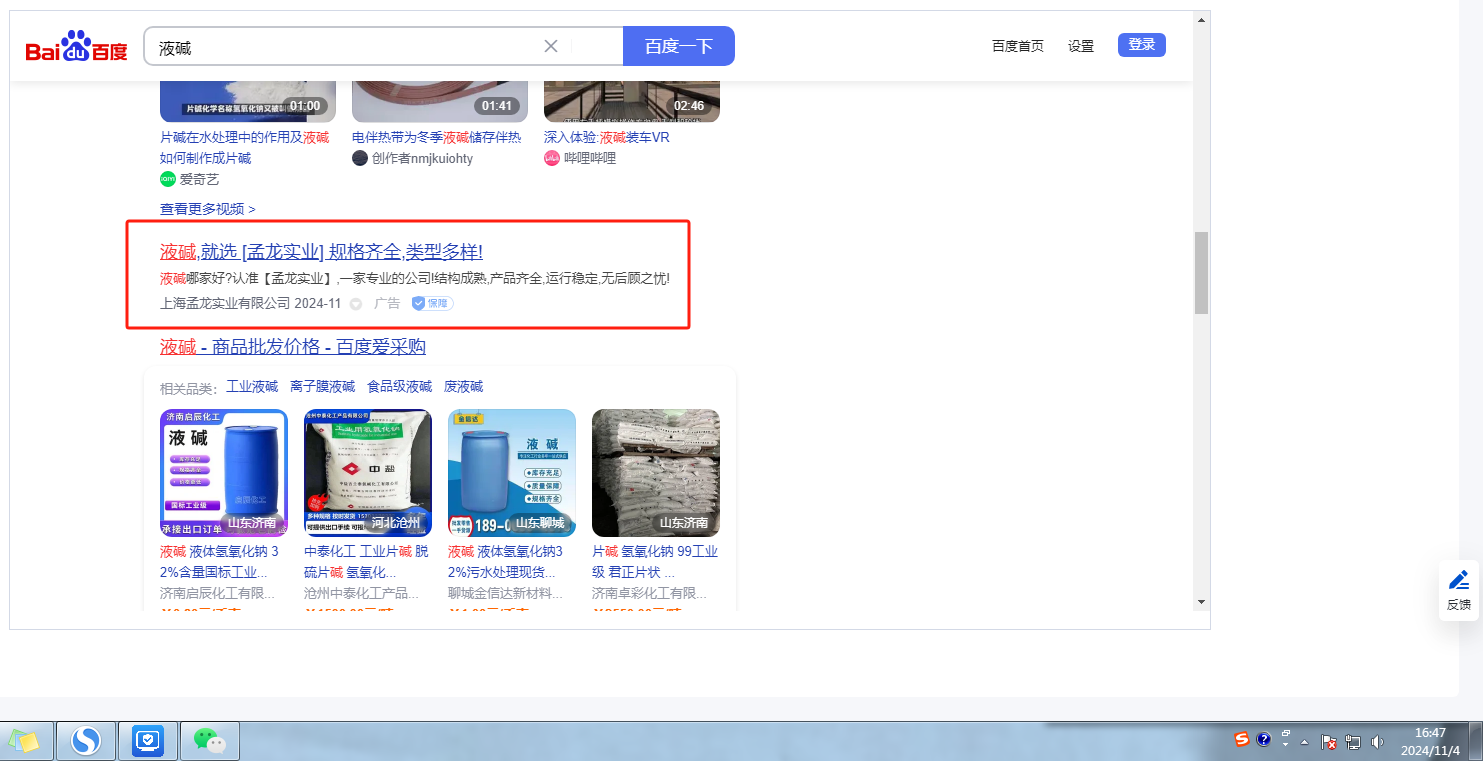Open video thumbnail with duration 01:00

tap(248, 101)
